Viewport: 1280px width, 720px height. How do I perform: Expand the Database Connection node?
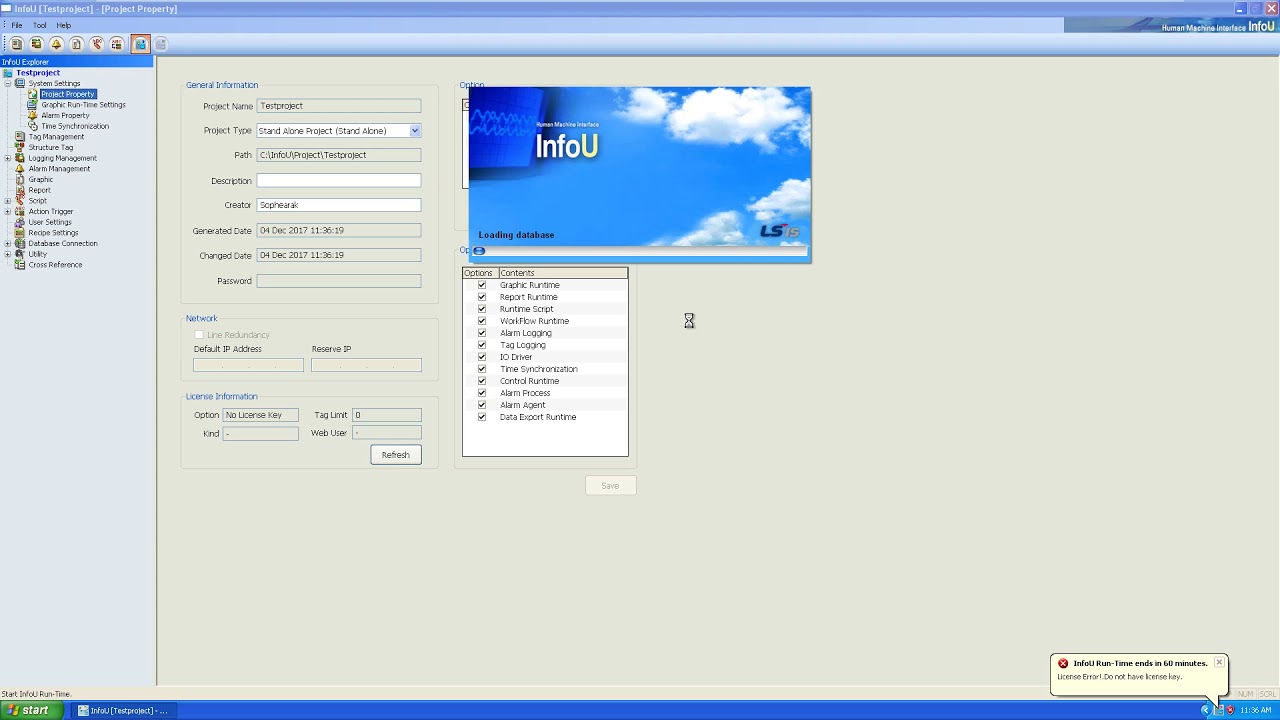click(x=8, y=244)
